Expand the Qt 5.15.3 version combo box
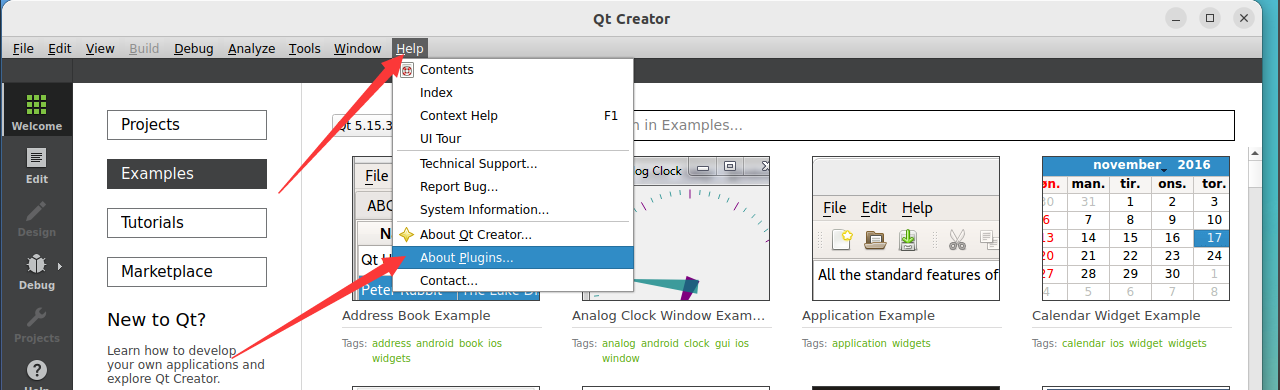The height and width of the screenshot is (390, 1280). [363, 126]
